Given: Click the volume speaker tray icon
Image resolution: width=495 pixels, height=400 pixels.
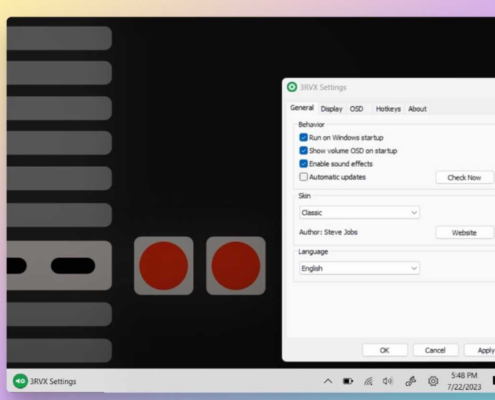Looking at the screenshot, I should (x=388, y=381).
